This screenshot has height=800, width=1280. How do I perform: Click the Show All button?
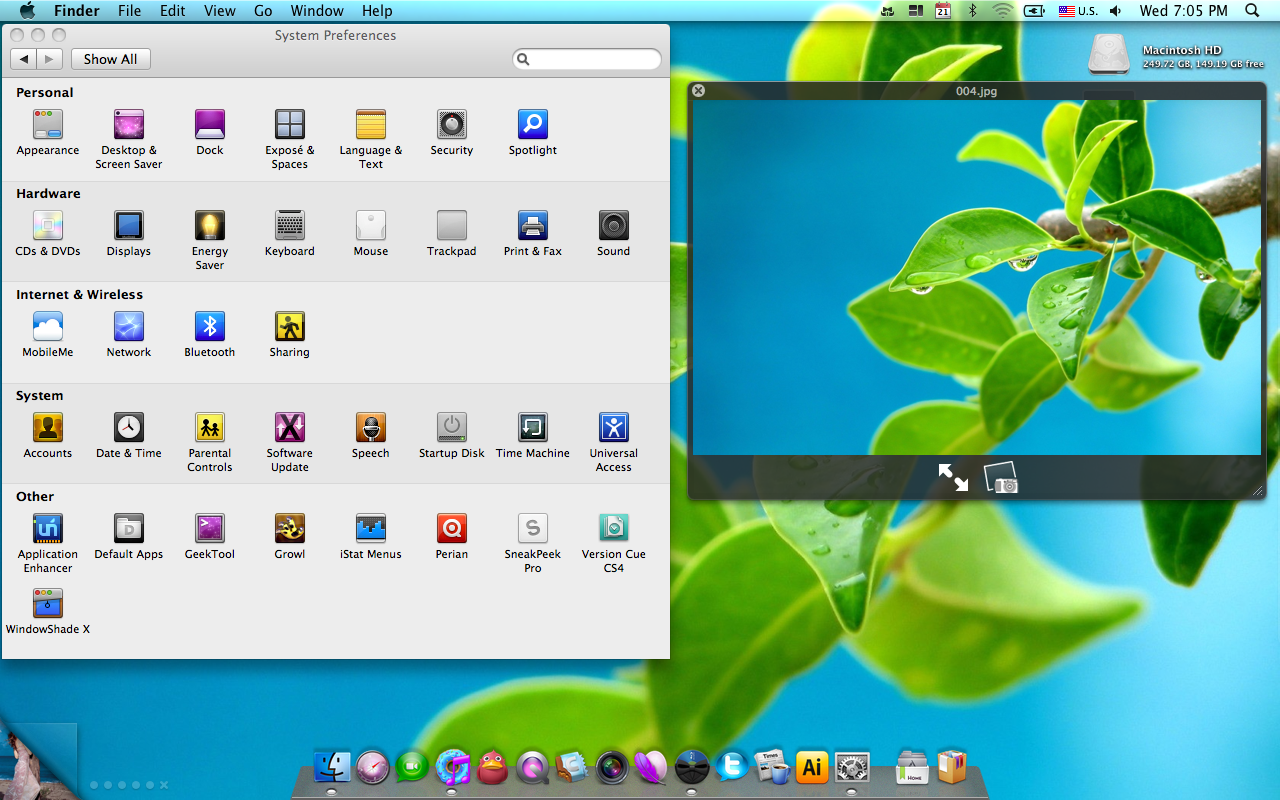coord(110,59)
